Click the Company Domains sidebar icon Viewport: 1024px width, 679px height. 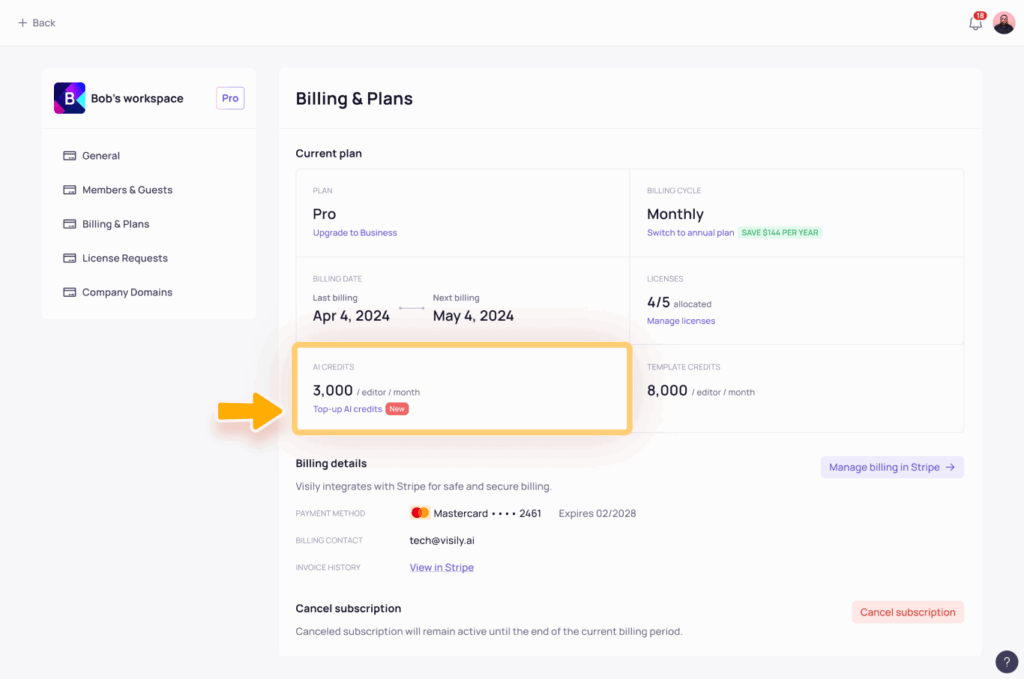coord(70,292)
